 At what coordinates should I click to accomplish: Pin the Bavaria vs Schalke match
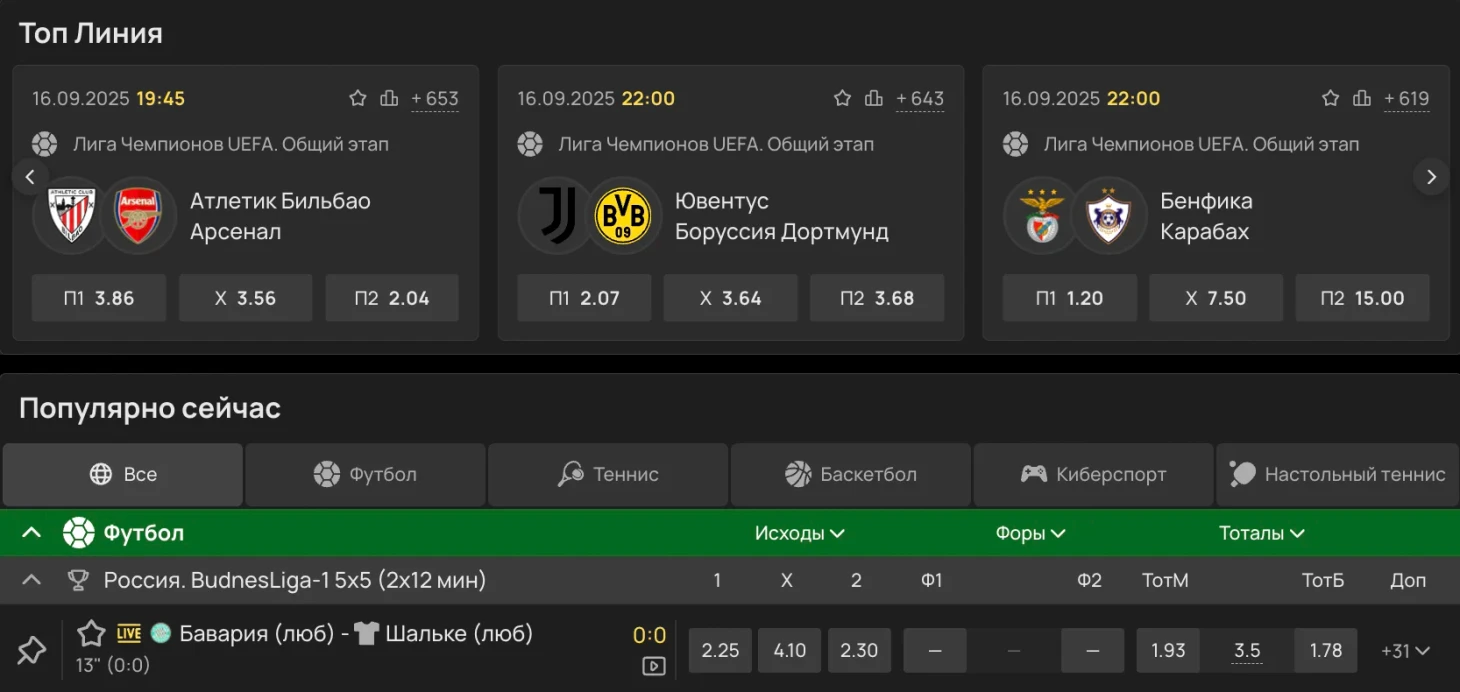point(31,651)
